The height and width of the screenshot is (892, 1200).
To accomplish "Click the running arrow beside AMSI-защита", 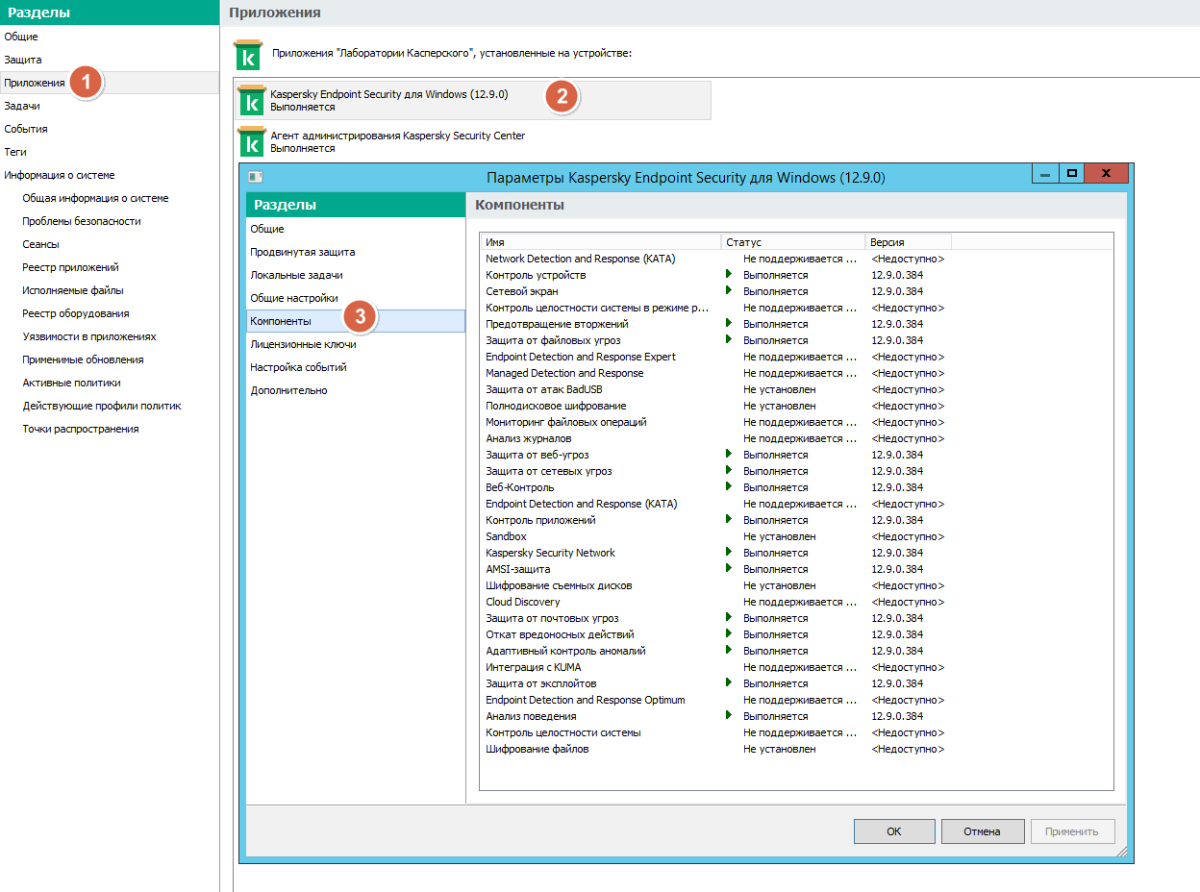I will [729, 568].
